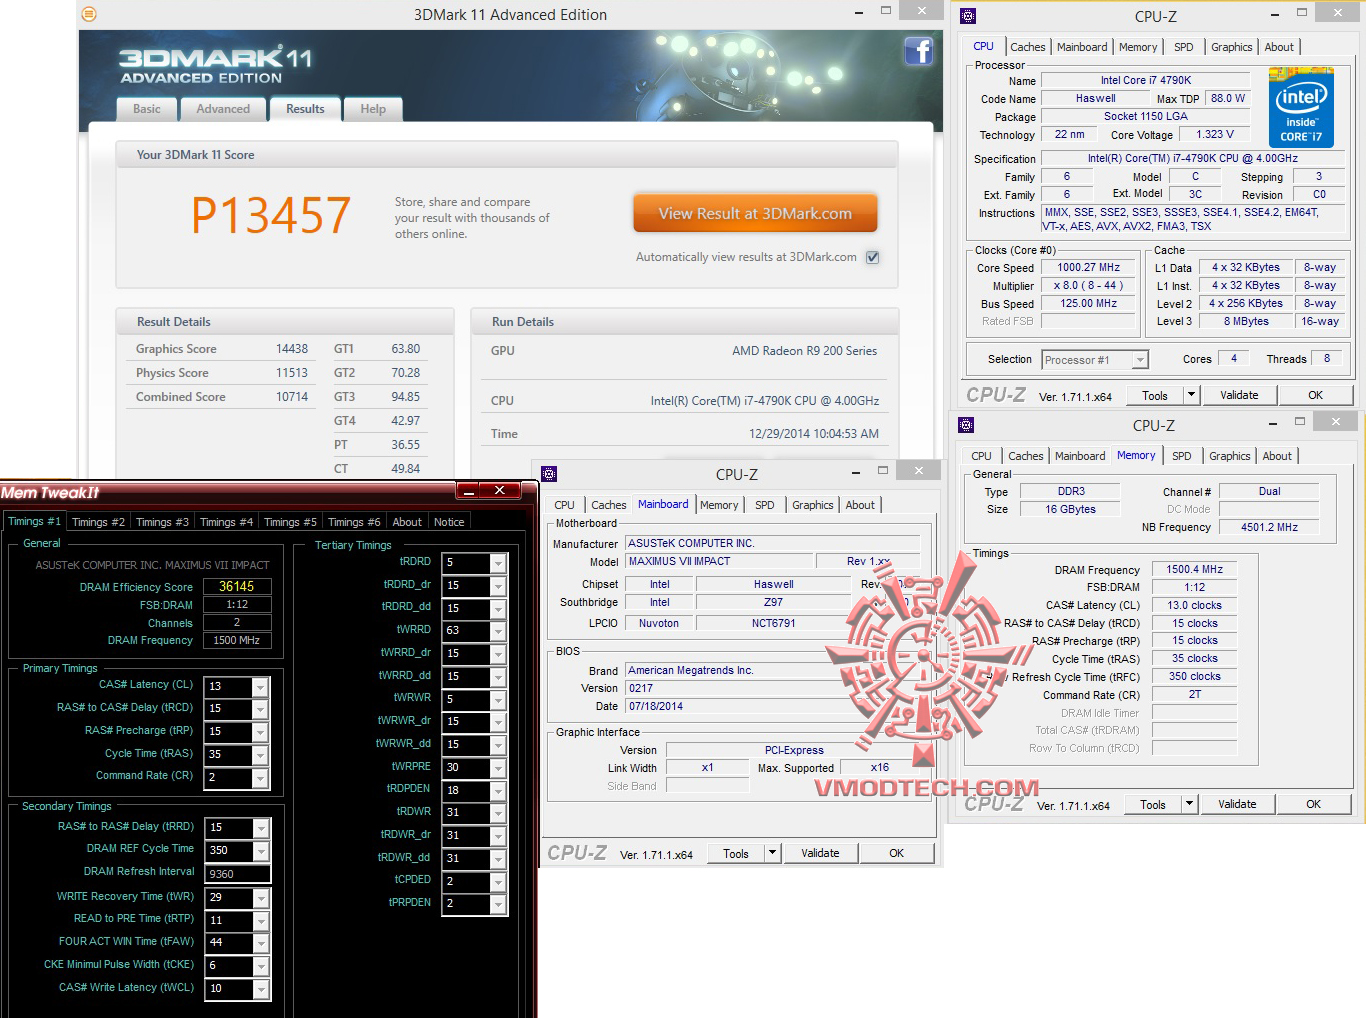1366x1018 pixels.
Task: Expand WRITE Recovery Time (tWR) dropdown
Action: 260,898
